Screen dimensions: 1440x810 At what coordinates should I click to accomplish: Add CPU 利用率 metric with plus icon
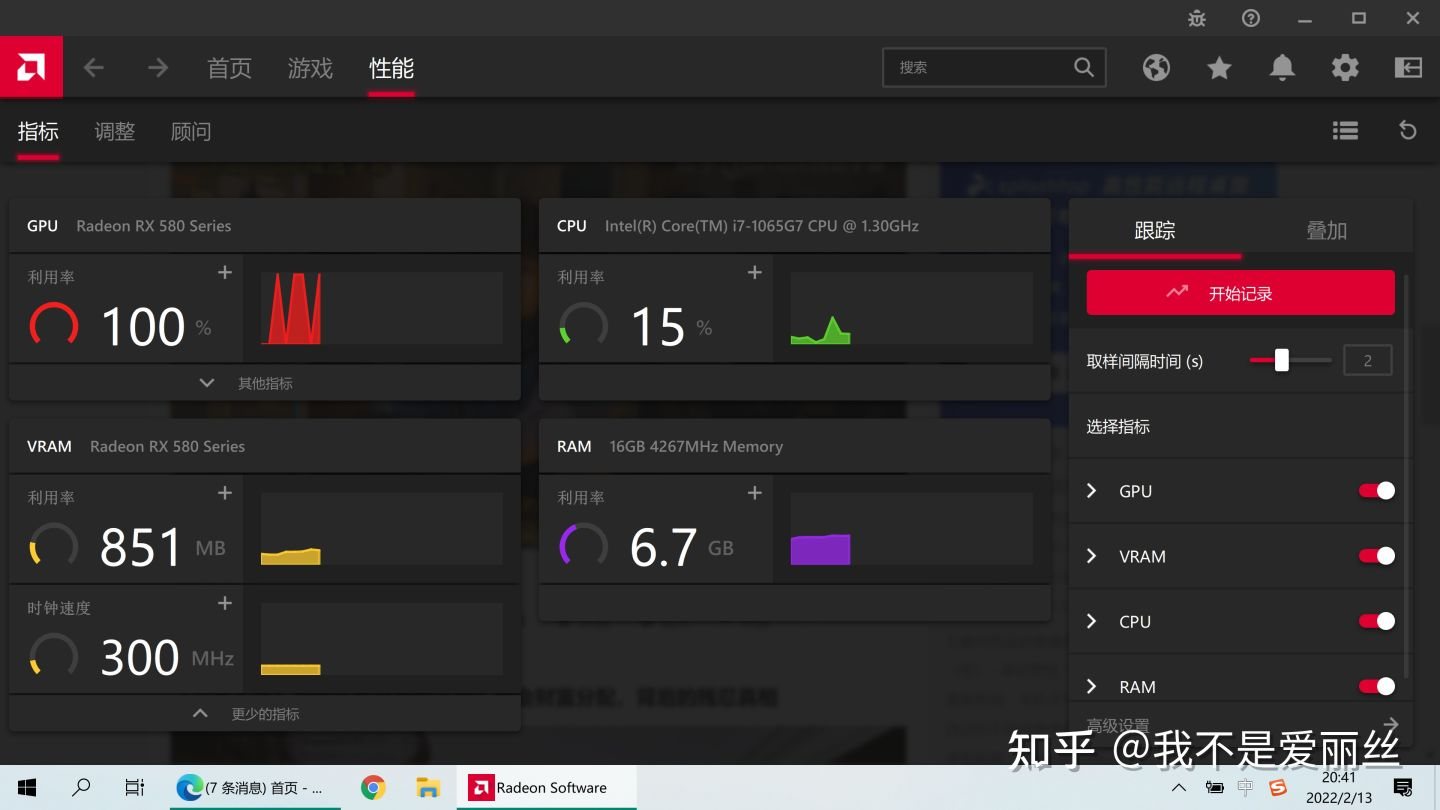[755, 272]
